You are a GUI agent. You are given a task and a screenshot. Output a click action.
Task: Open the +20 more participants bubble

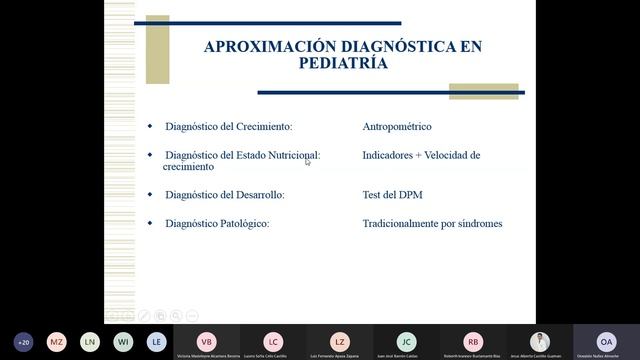pyautogui.click(x=24, y=342)
